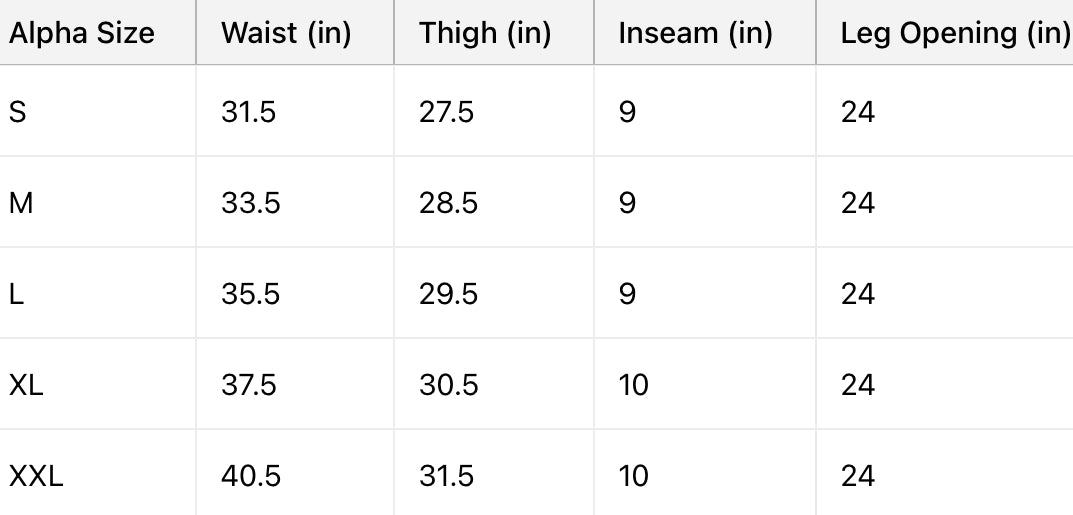
Task: Select the S size row label
Action: 18,111
